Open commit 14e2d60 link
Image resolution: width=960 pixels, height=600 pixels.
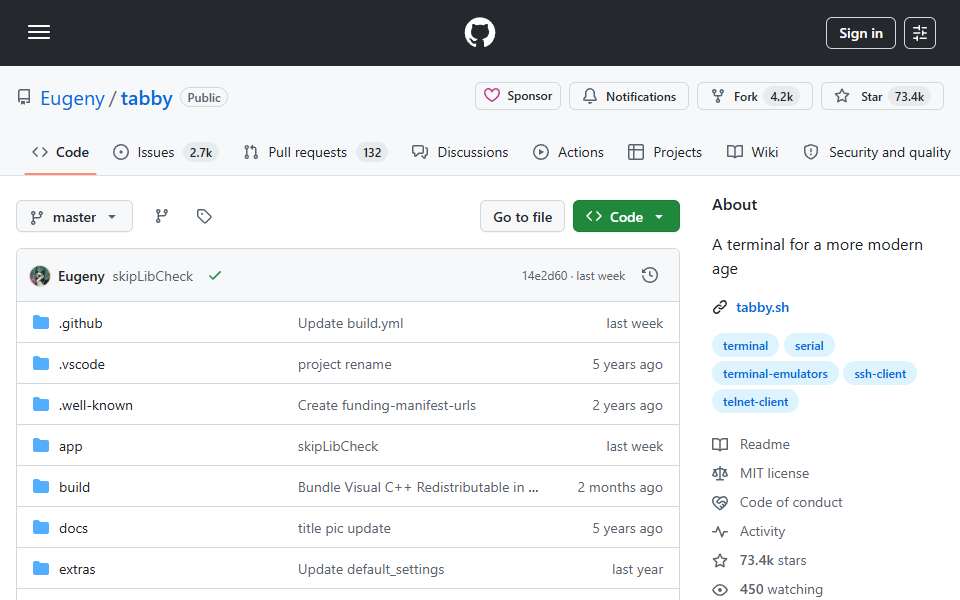[x=544, y=276]
